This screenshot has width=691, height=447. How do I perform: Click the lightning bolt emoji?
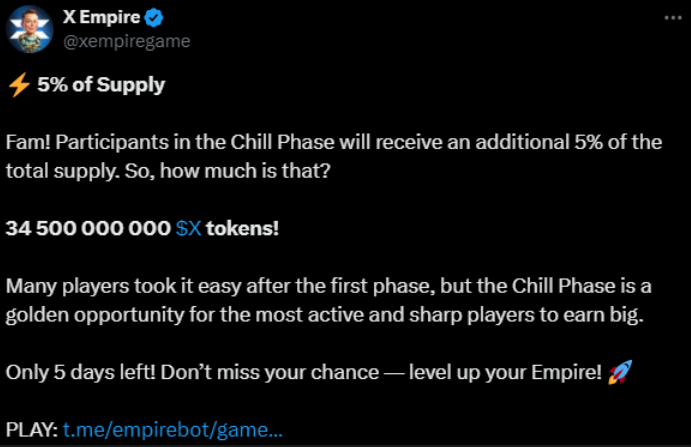[x=19, y=84]
